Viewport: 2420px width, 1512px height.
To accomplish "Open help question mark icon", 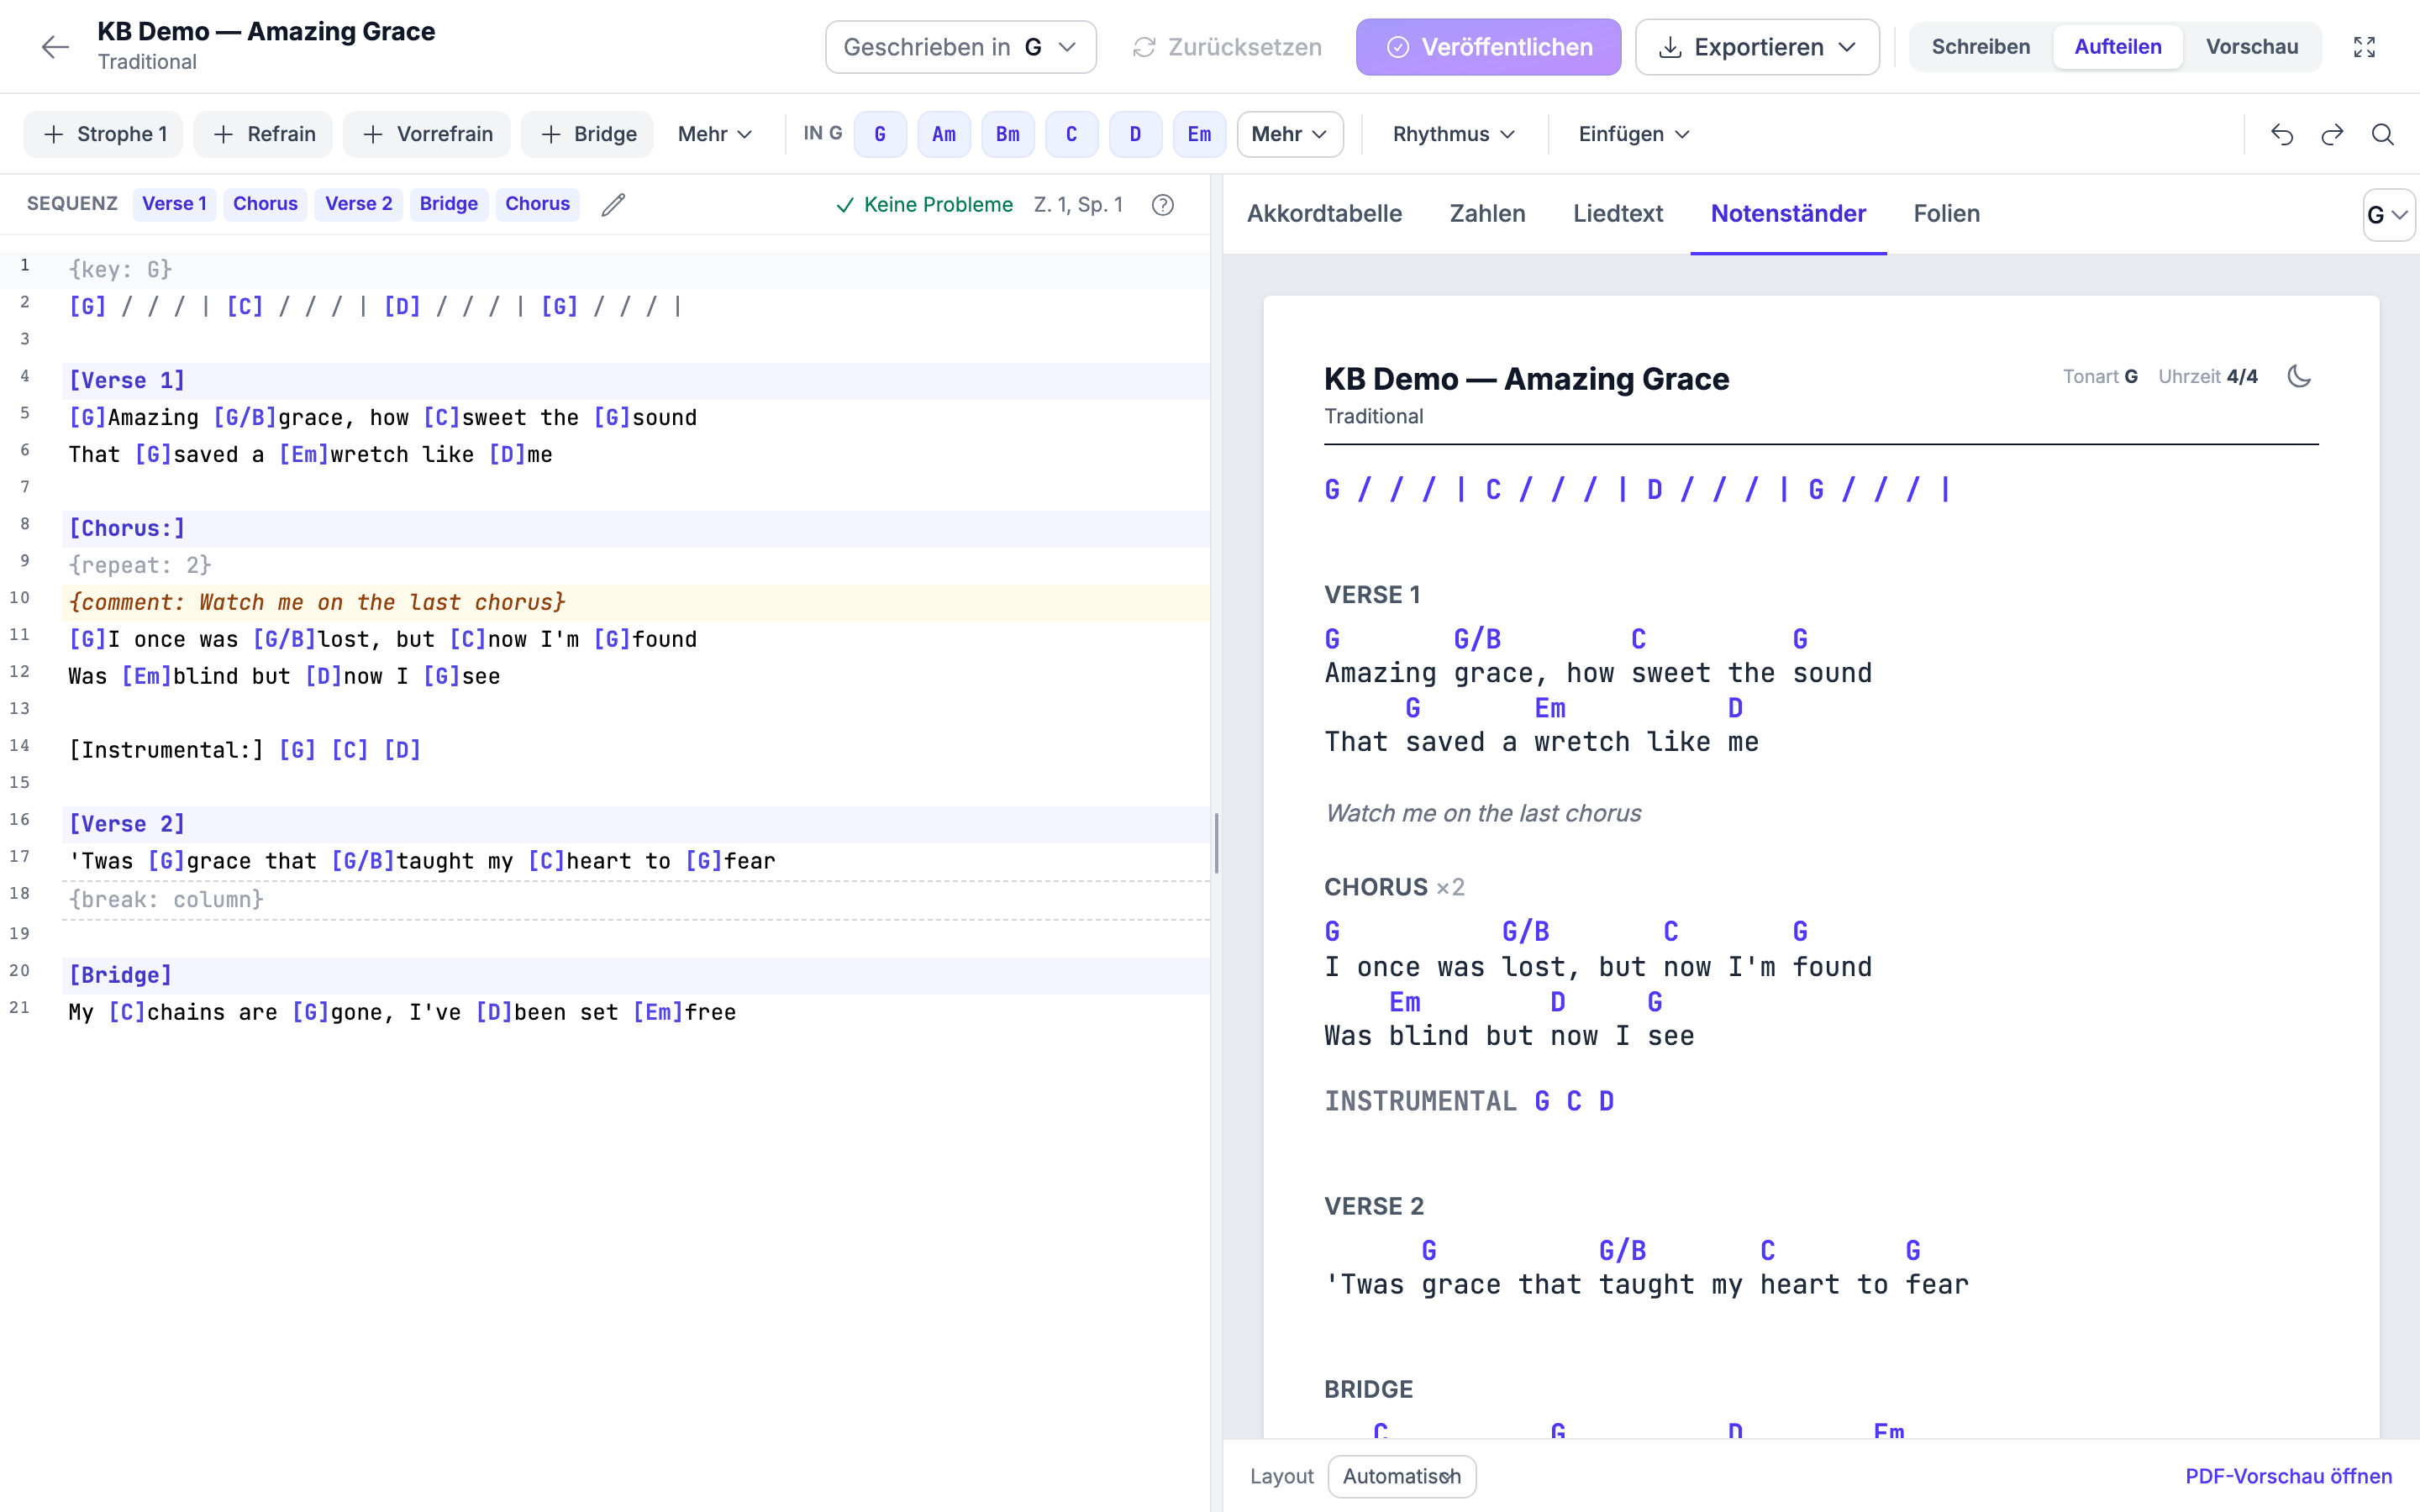I will click(1162, 205).
